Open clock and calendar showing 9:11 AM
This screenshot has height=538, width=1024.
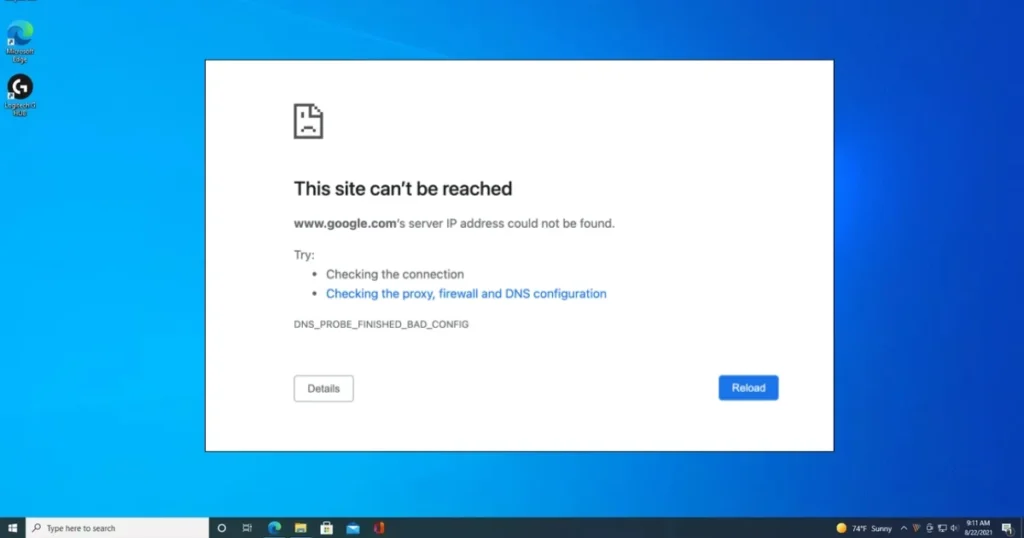[x=978, y=528]
